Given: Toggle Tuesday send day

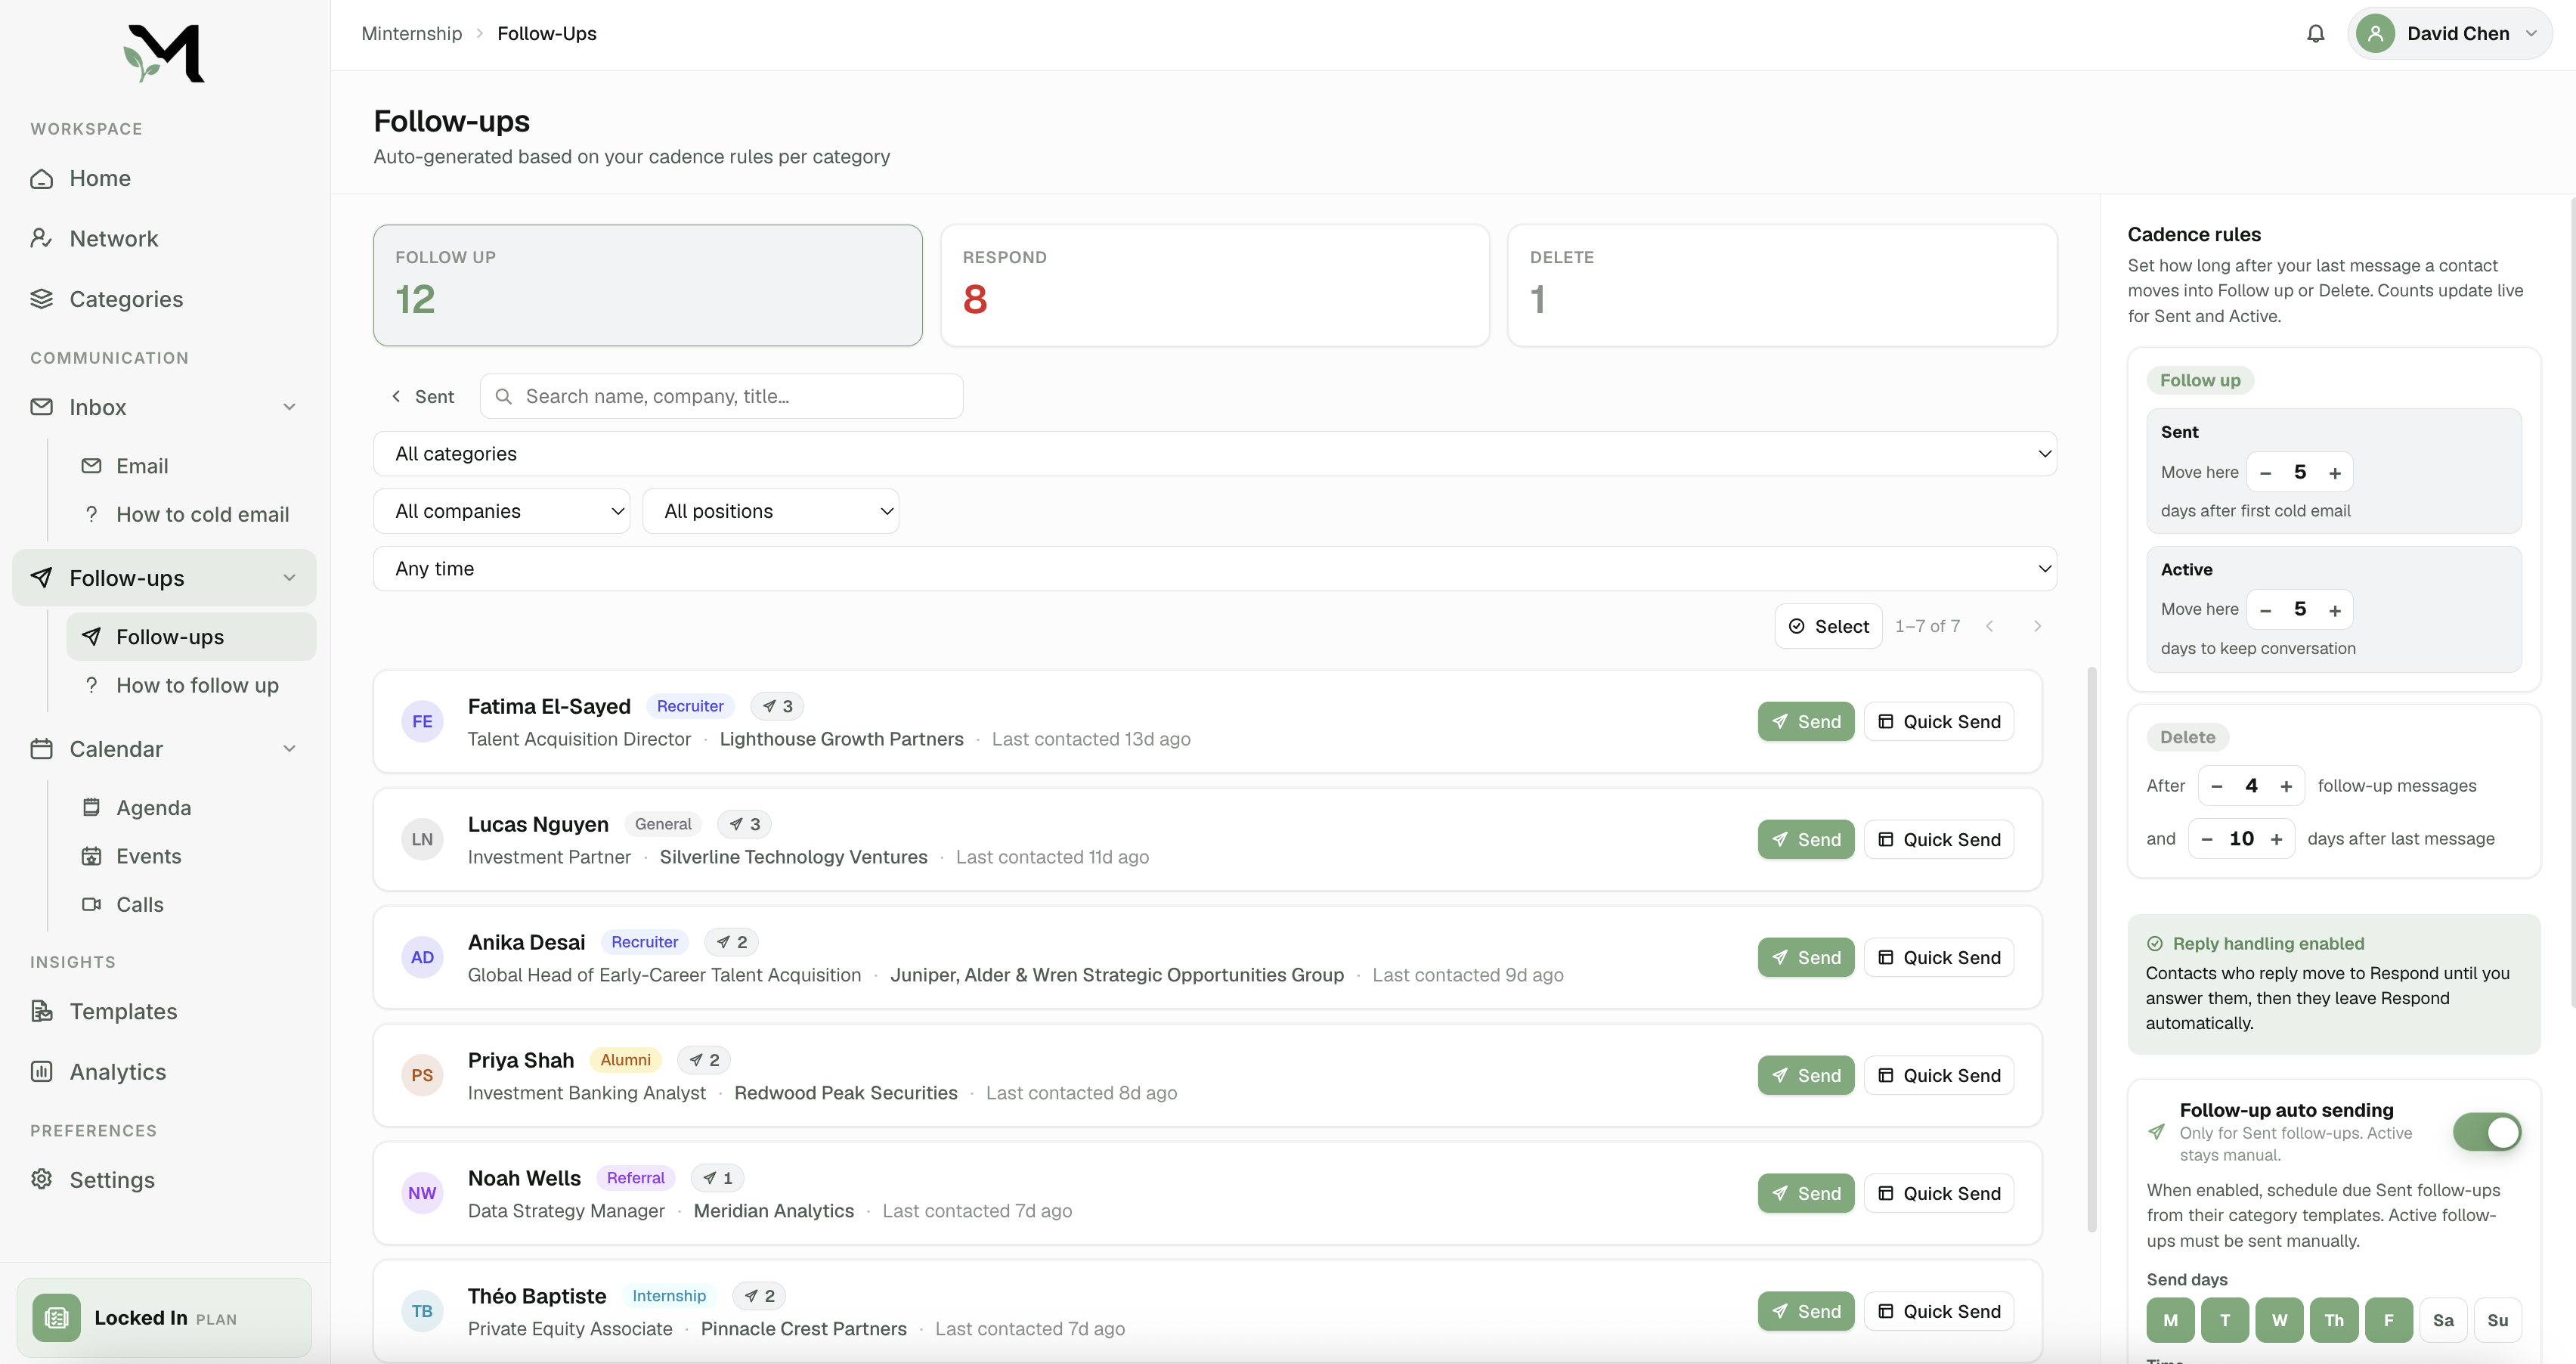Looking at the screenshot, I should [x=2225, y=1320].
